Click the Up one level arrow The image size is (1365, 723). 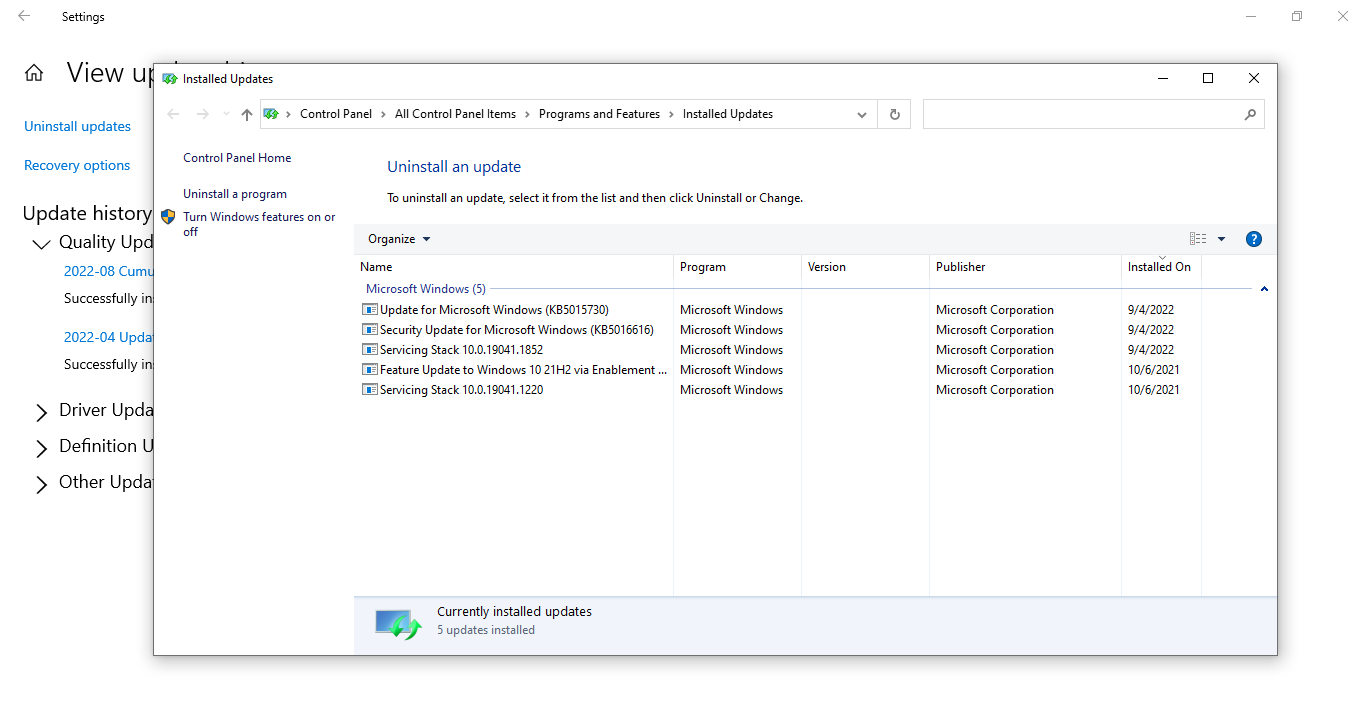click(247, 114)
